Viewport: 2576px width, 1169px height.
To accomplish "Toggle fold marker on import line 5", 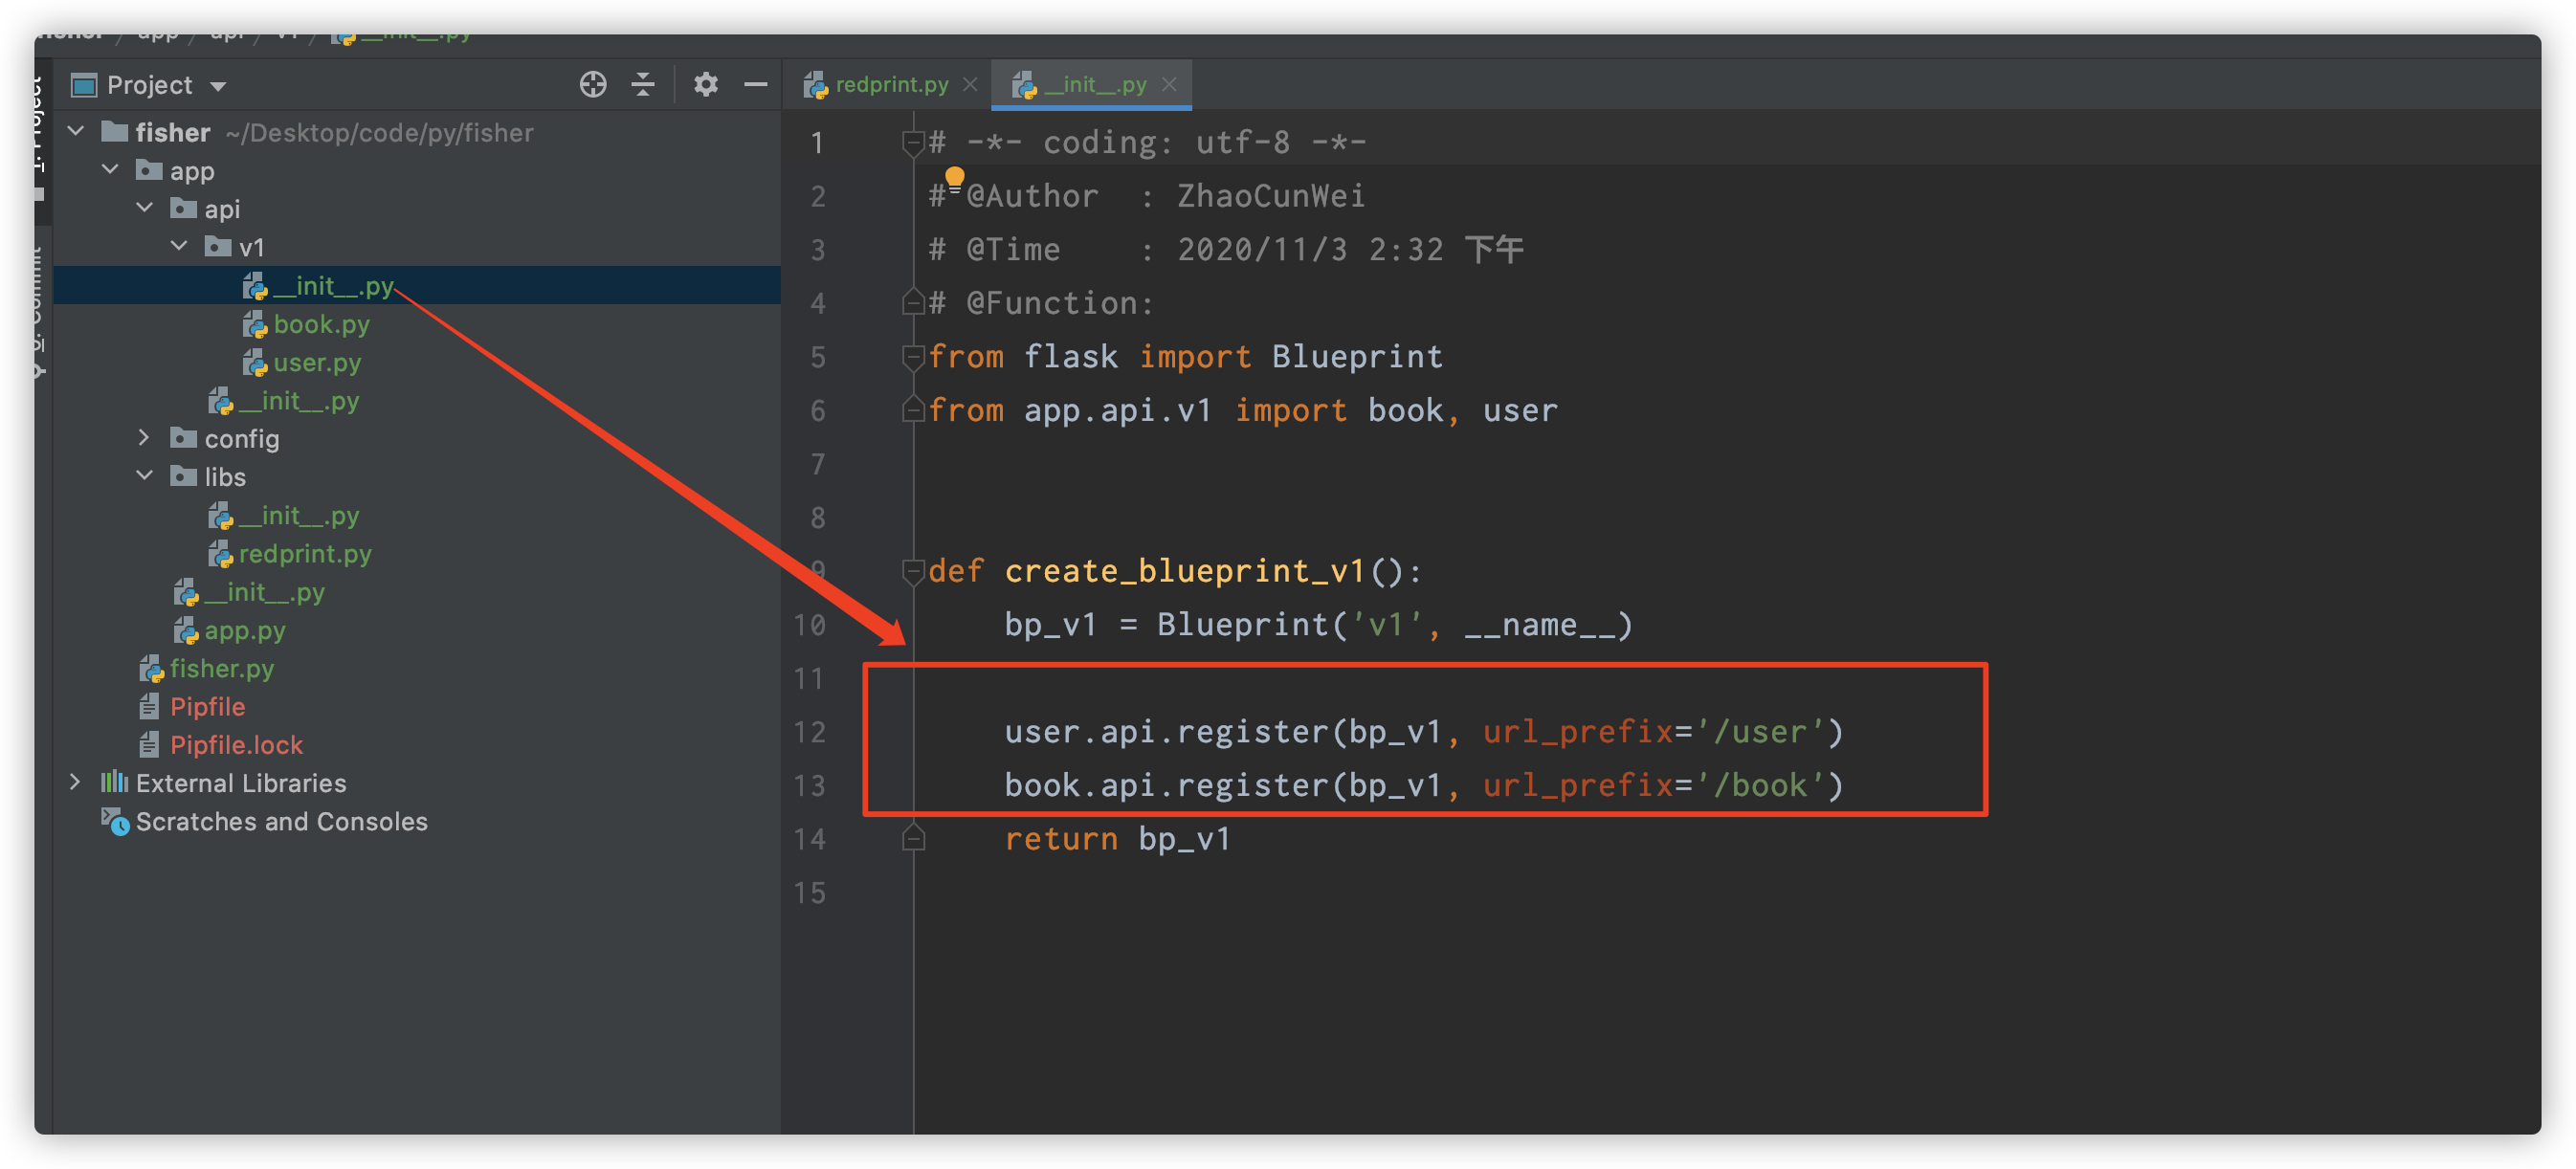I will [912, 357].
